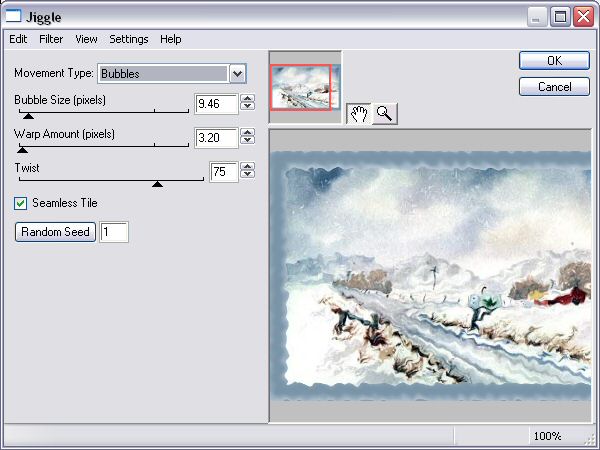Increase Twist value with up arrow
The width and height of the screenshot is (600, 450).
[248, 166]
